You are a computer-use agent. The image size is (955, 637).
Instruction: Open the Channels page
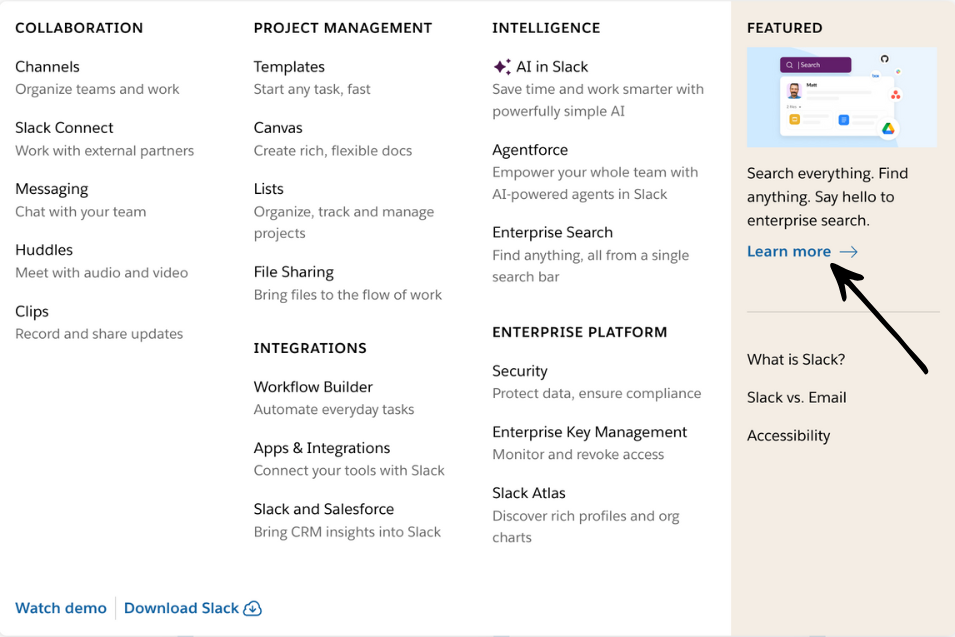pyautogui.click(x=47, y=66)
